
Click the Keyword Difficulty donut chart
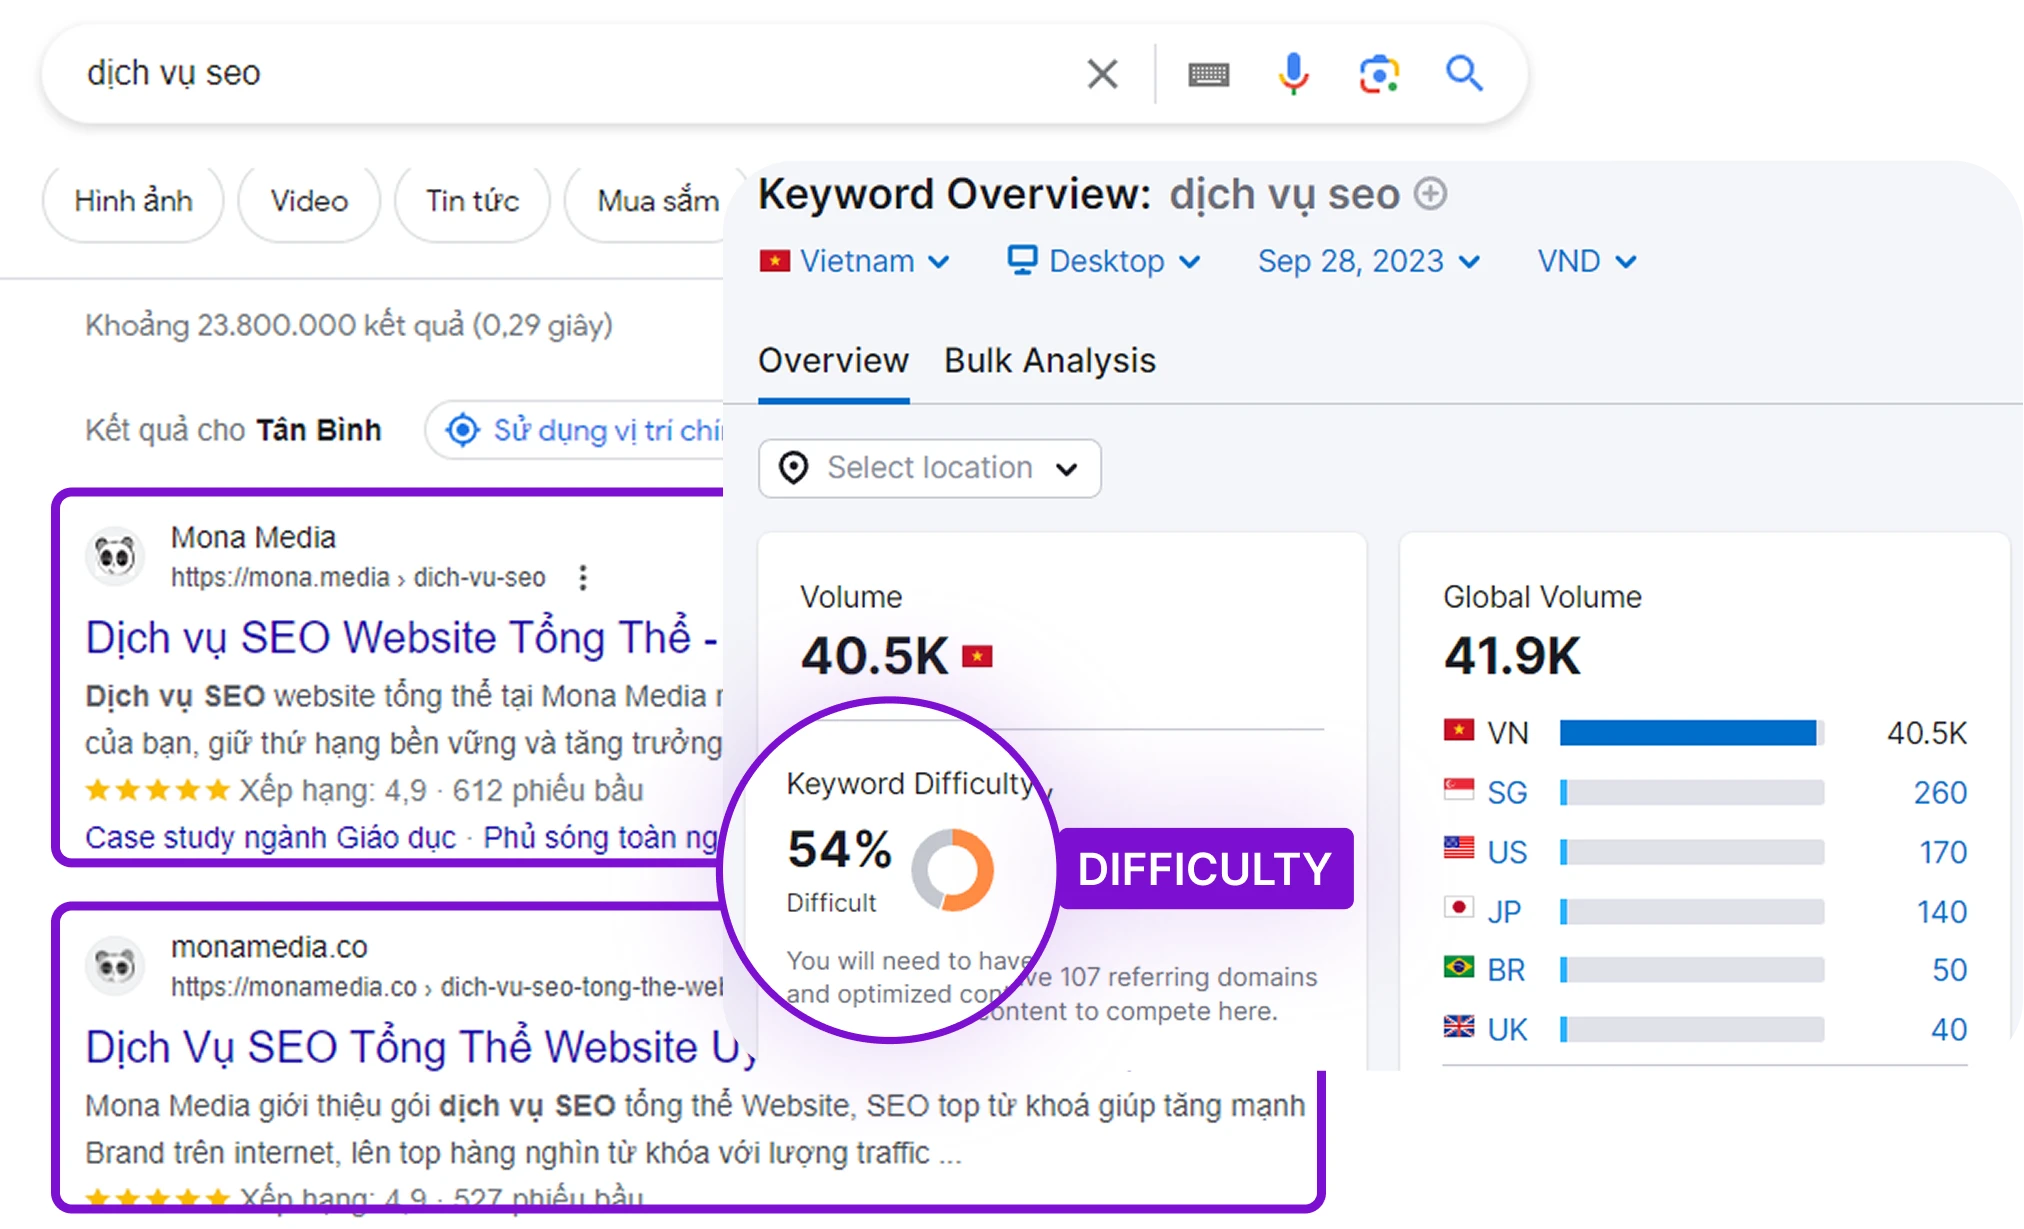tap(952, 869)
